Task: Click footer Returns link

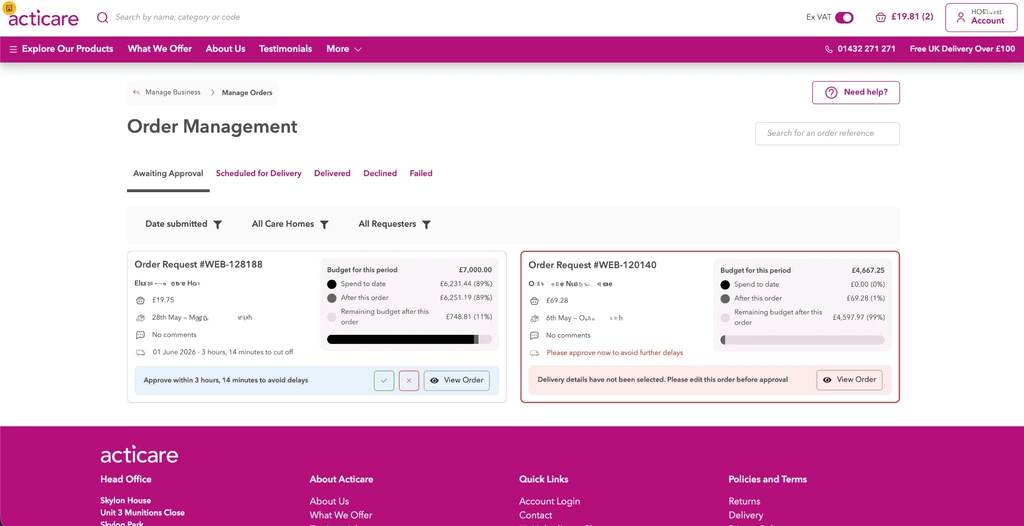Action: pyautogui.click(x=744, y=502)
